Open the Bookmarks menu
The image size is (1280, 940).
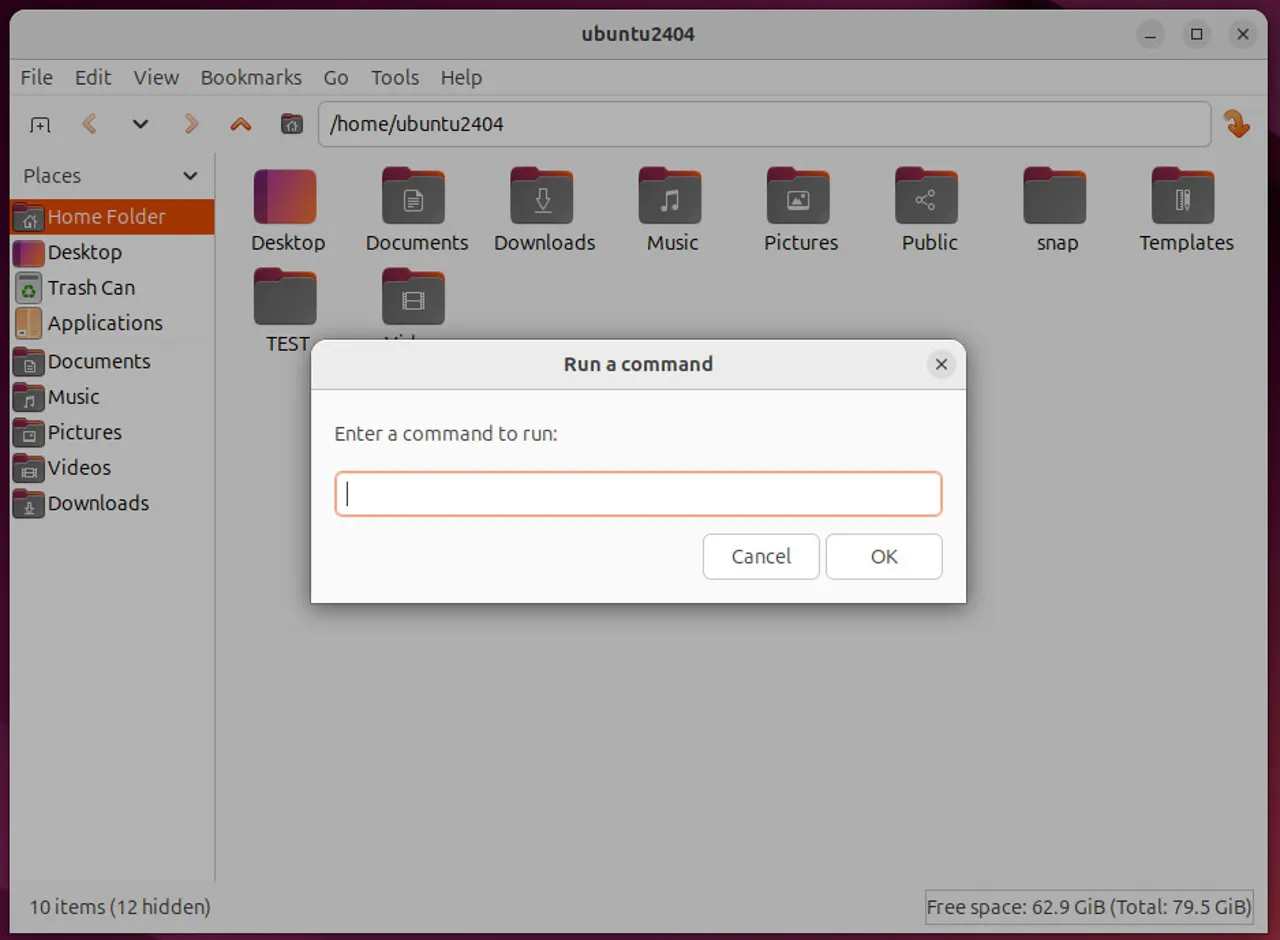(251, 77)
